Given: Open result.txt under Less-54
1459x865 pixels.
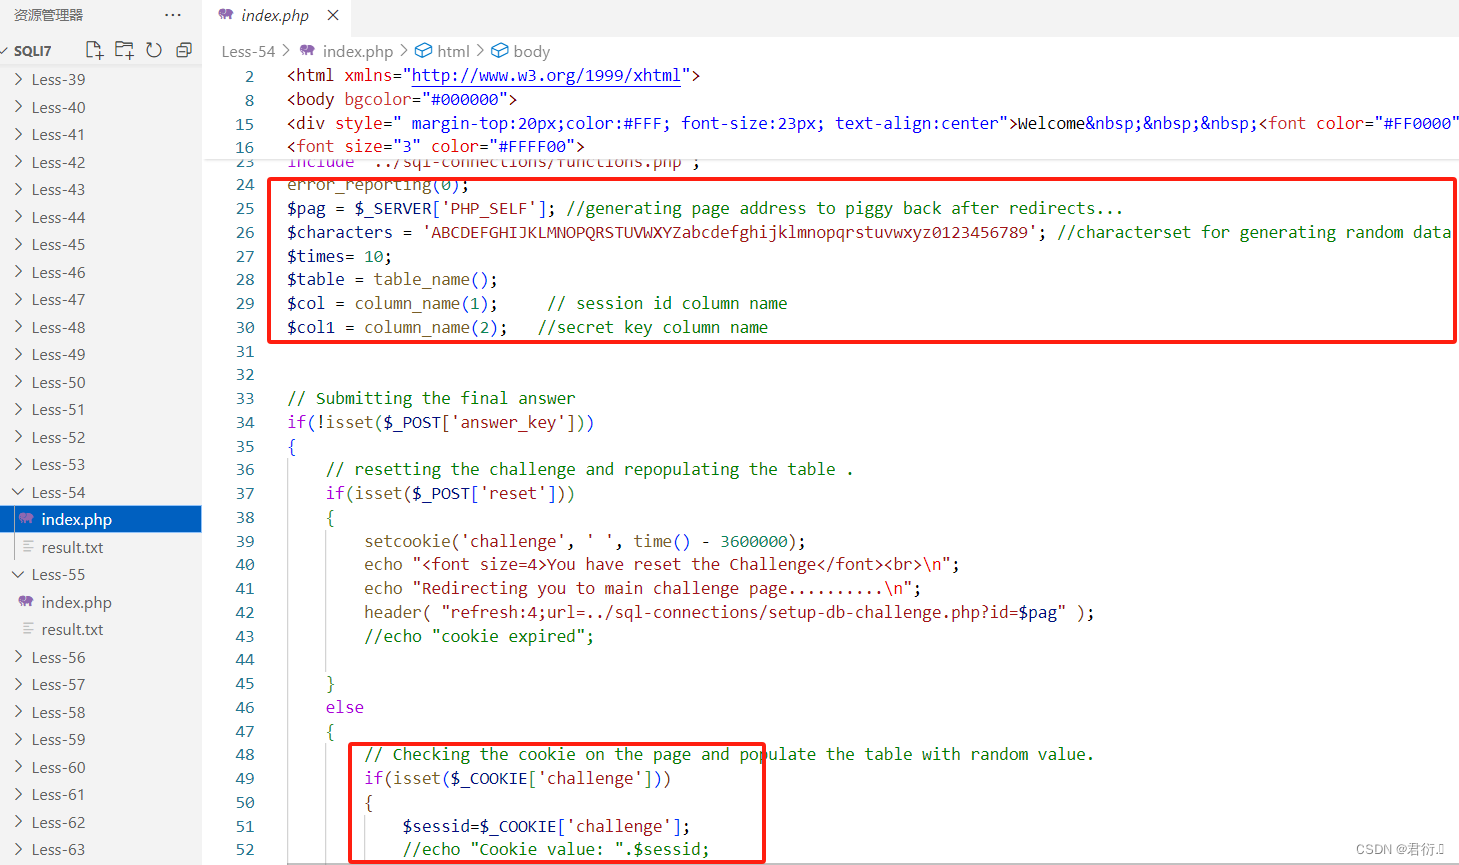Looking at the screenshot, I should (101, 547).
